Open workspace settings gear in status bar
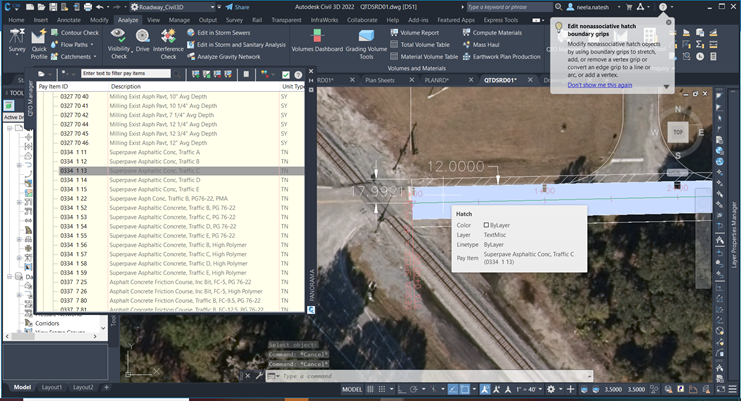The width and height of the screenshot is (741, 401). [551, 389]
